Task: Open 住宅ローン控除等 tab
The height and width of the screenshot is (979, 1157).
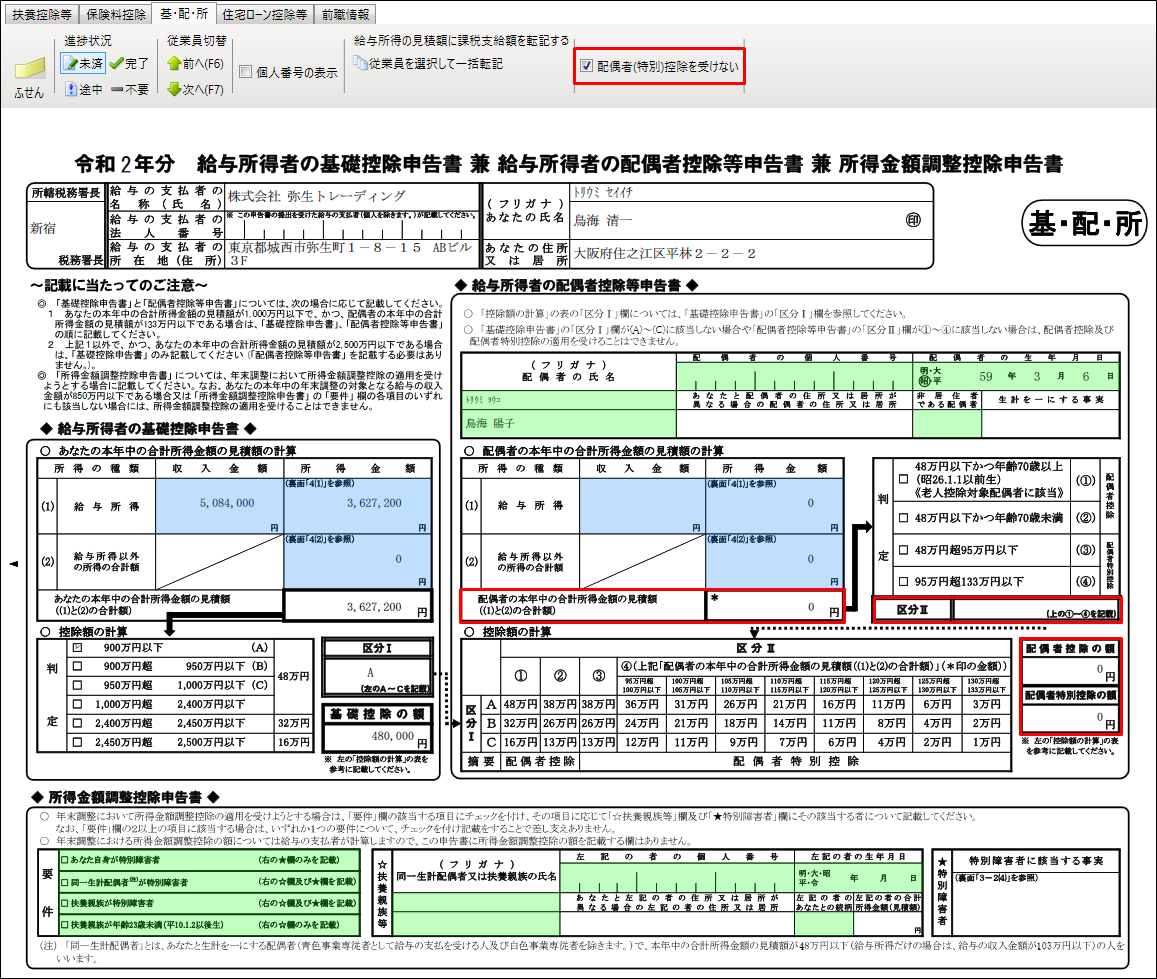Action: click(x=264, y=14)
